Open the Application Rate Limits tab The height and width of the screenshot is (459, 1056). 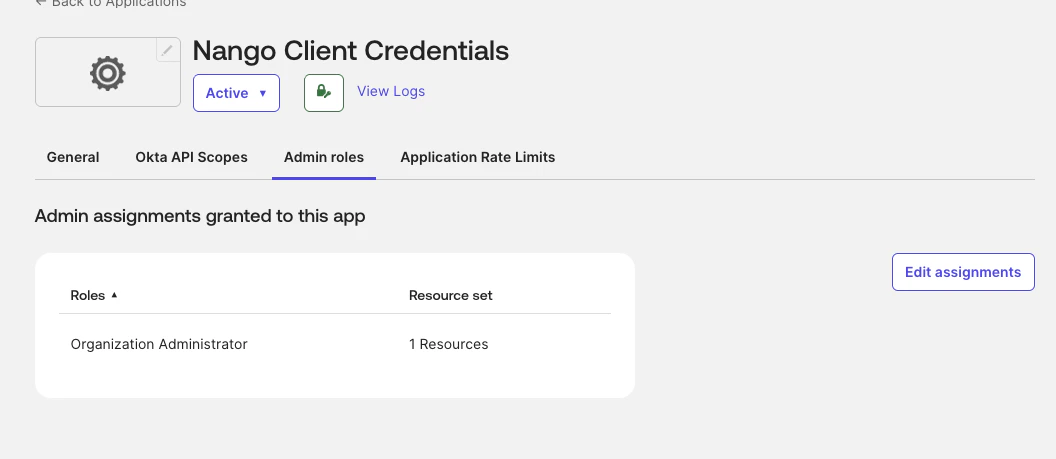[477, 157]
